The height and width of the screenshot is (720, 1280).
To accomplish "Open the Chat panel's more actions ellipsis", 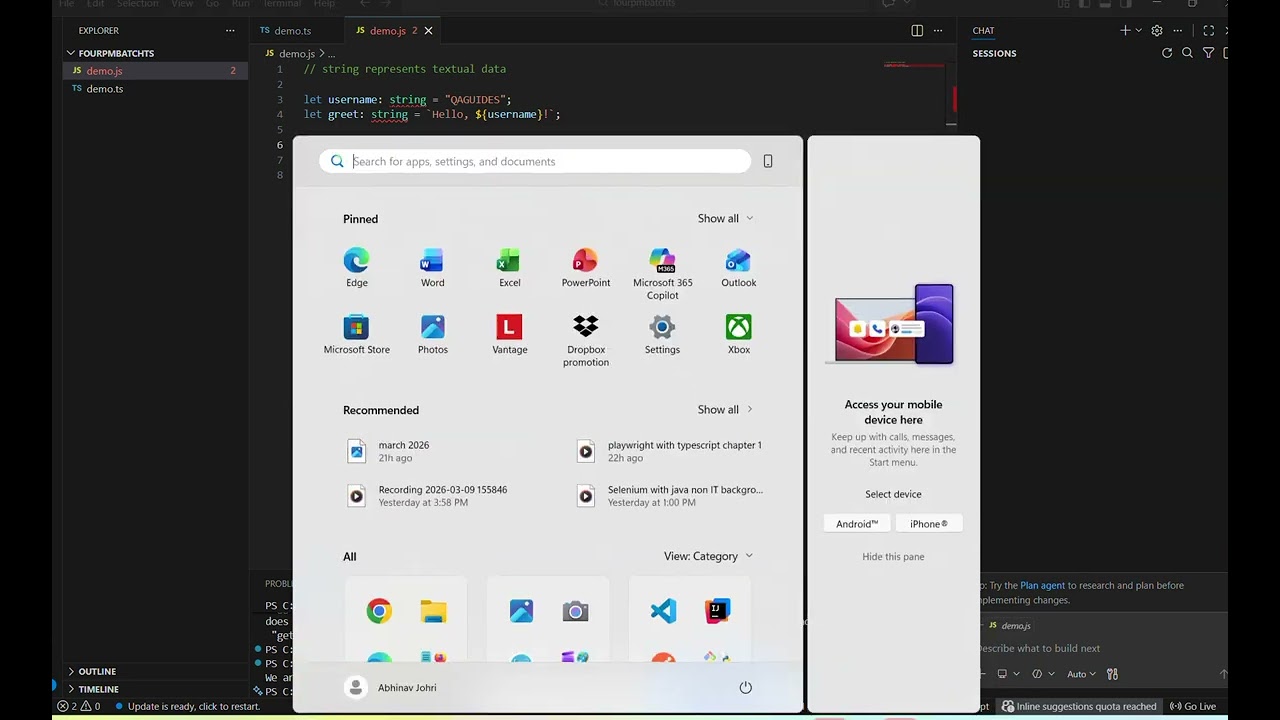I will pyautogui.click(x=1178, y=31).
